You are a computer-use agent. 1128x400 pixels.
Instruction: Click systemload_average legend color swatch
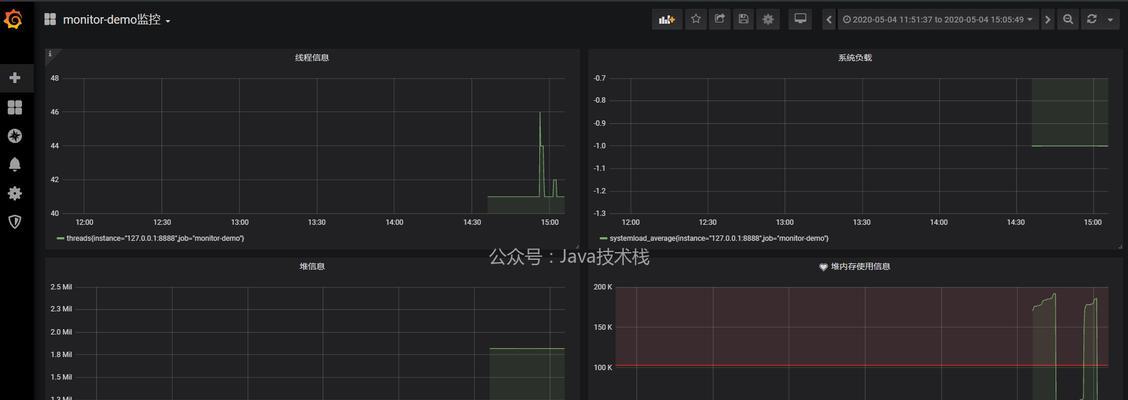[603, 238]
